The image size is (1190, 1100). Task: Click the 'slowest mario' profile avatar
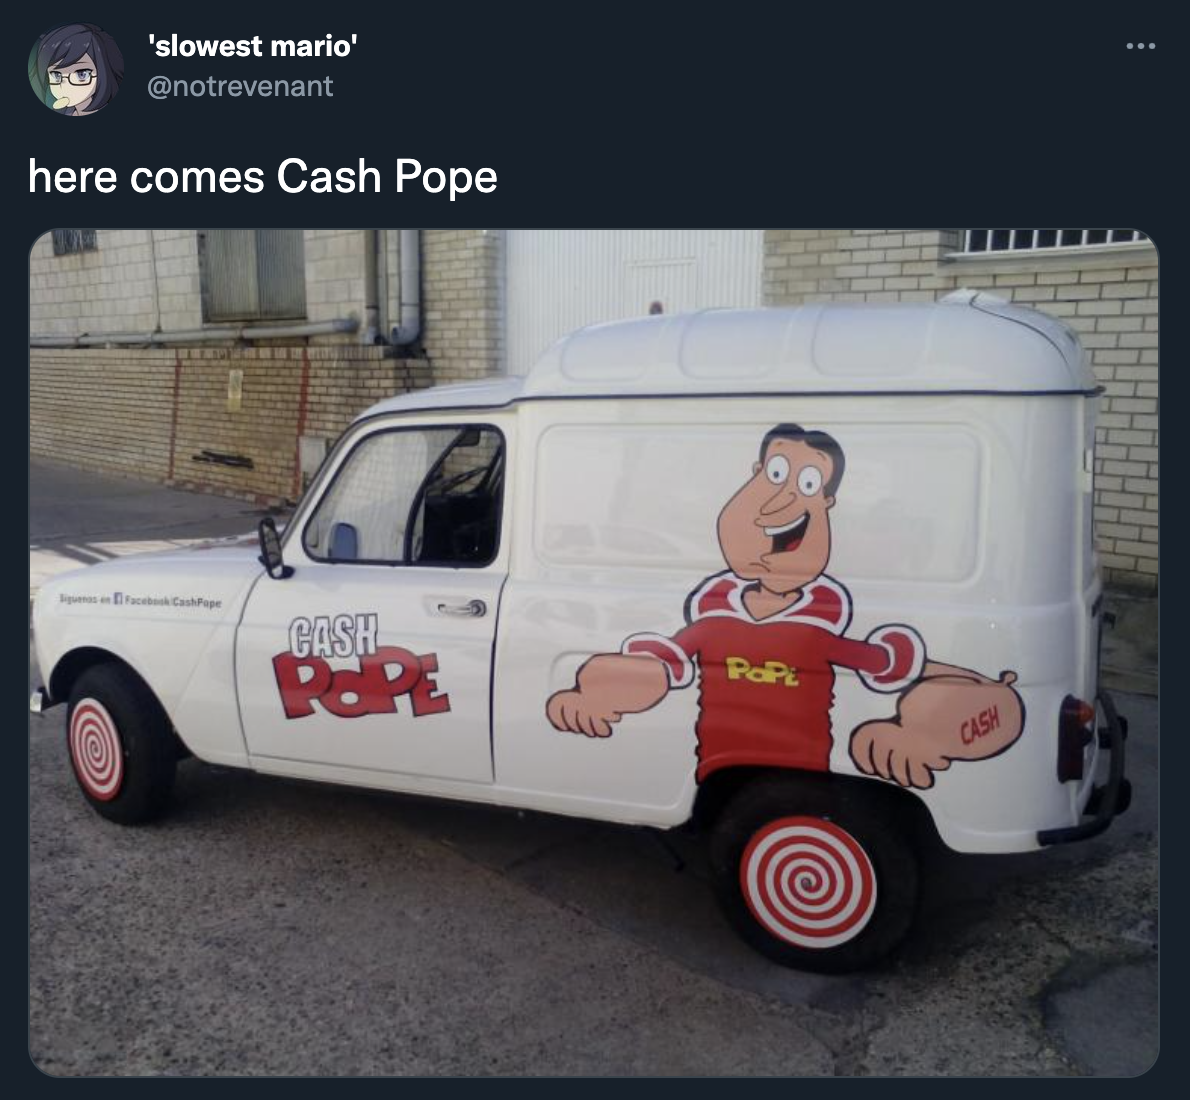75,69
